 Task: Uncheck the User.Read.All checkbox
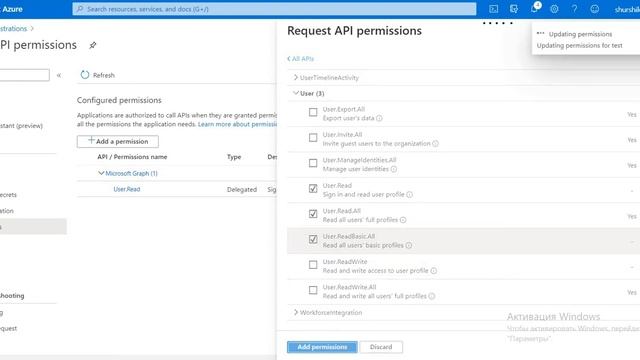point(313,214)
